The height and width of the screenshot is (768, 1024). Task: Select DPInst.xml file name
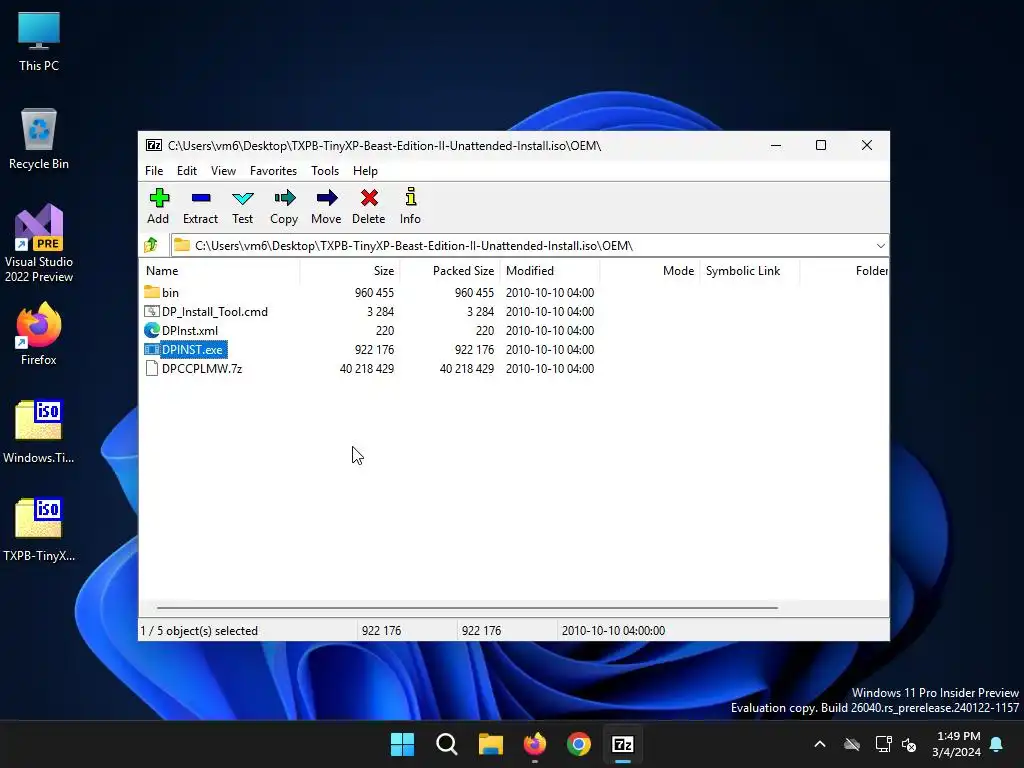coord(190,330)
